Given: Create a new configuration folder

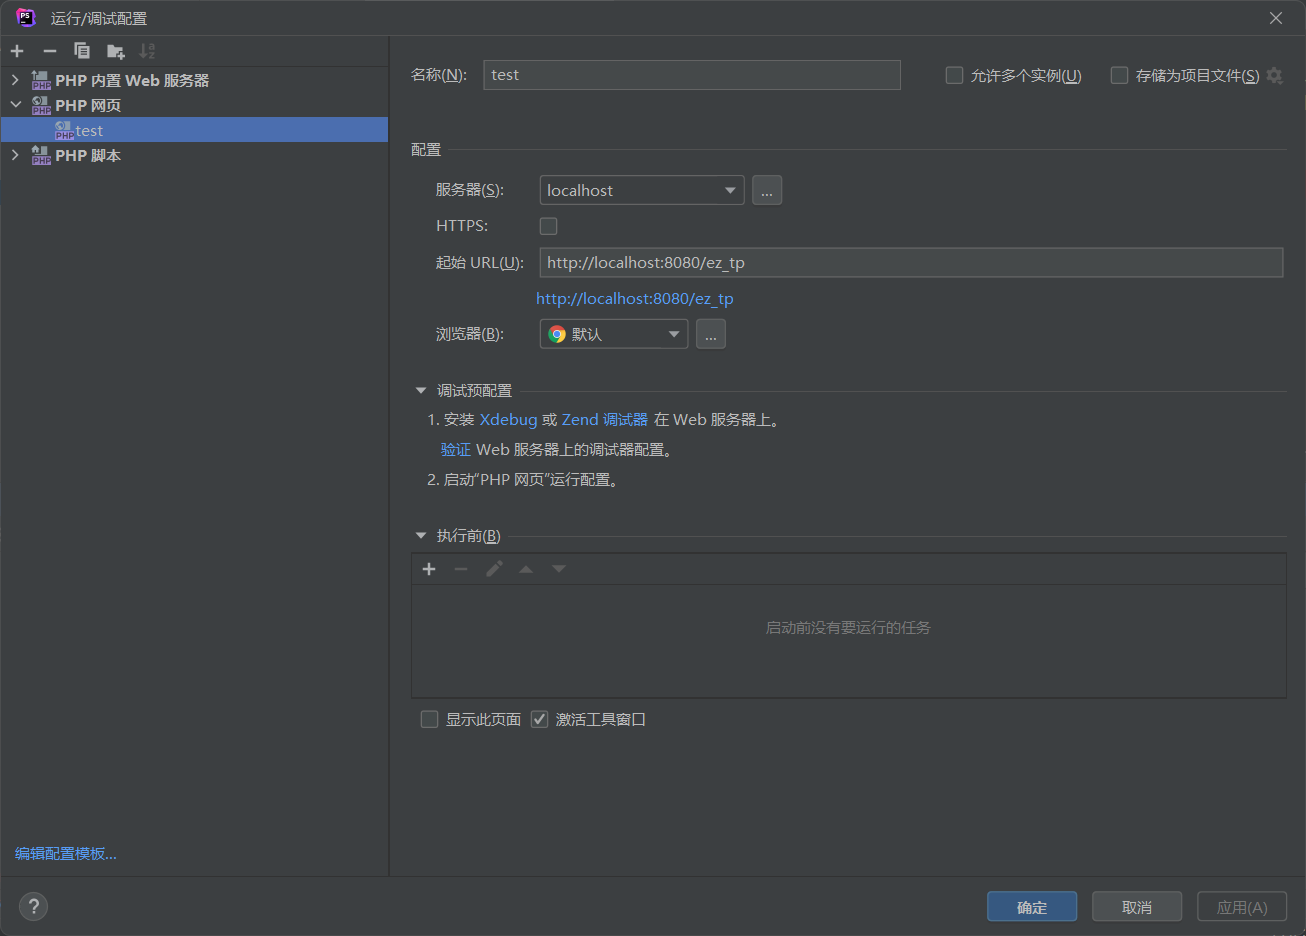Looking at the screenshot, I should click(x=116, y=51).
